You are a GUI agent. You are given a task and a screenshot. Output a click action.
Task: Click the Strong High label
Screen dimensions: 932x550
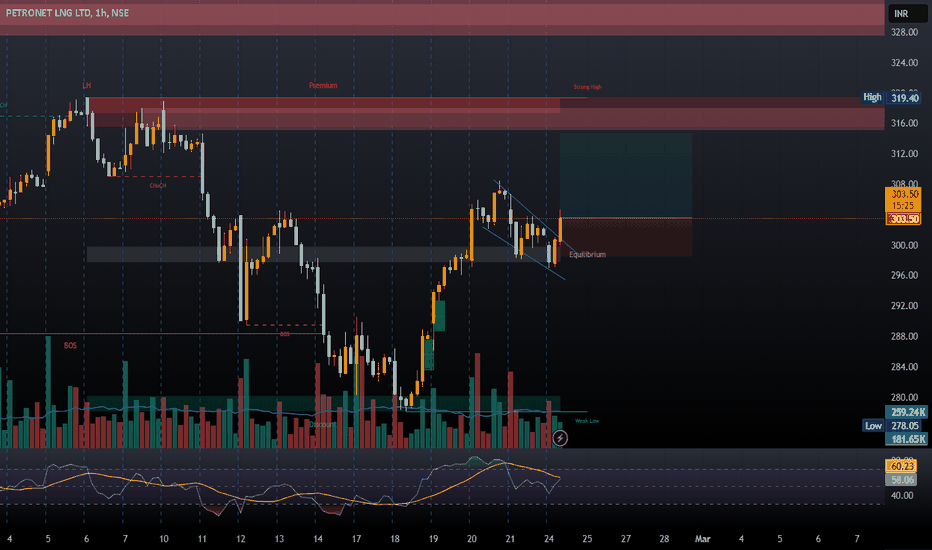click(x=587, y=87)
